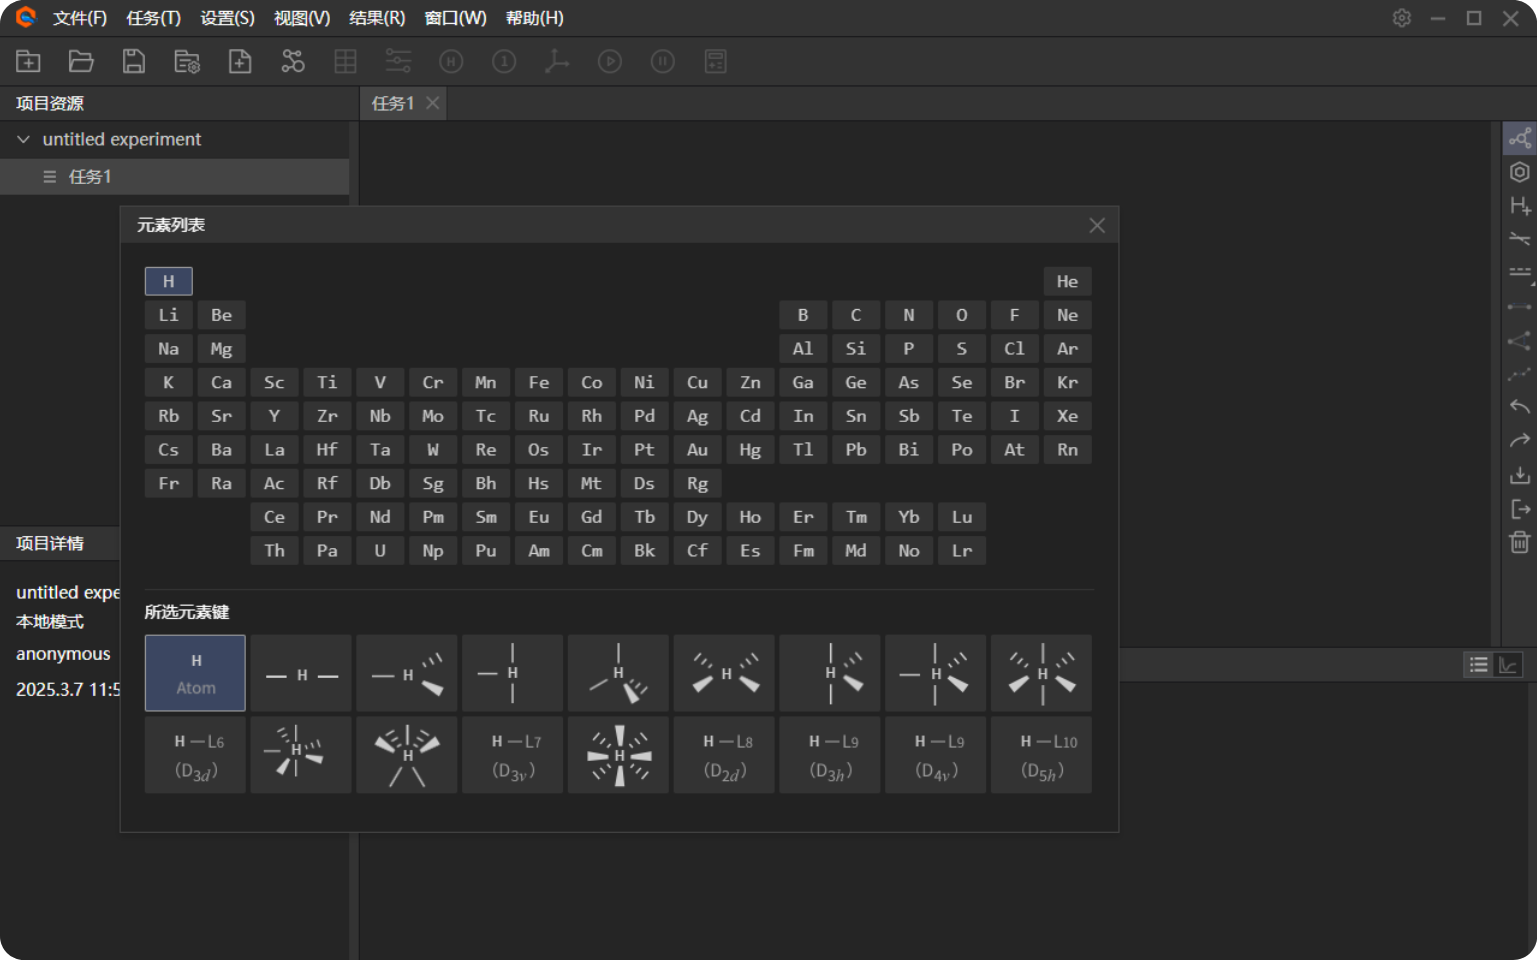The image size is (1537, 960).
Task: Click the trash delete icon in right sidebar
Action: pyautogui.click(x=1519, y=543)
